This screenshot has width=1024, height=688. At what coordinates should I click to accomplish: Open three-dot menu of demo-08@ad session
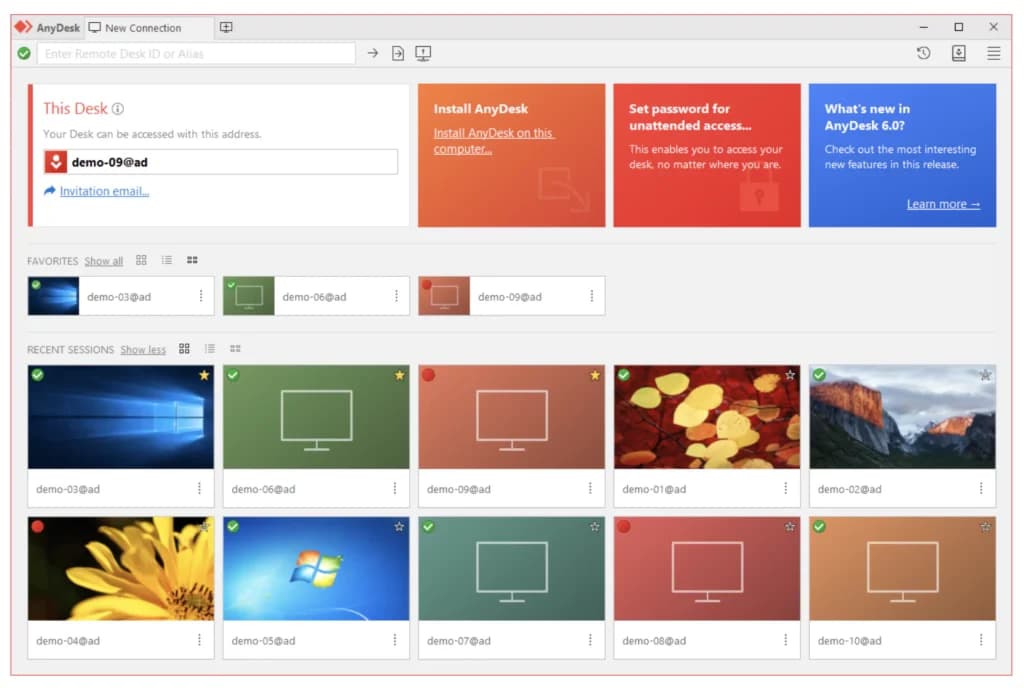[x=785, y=640]
